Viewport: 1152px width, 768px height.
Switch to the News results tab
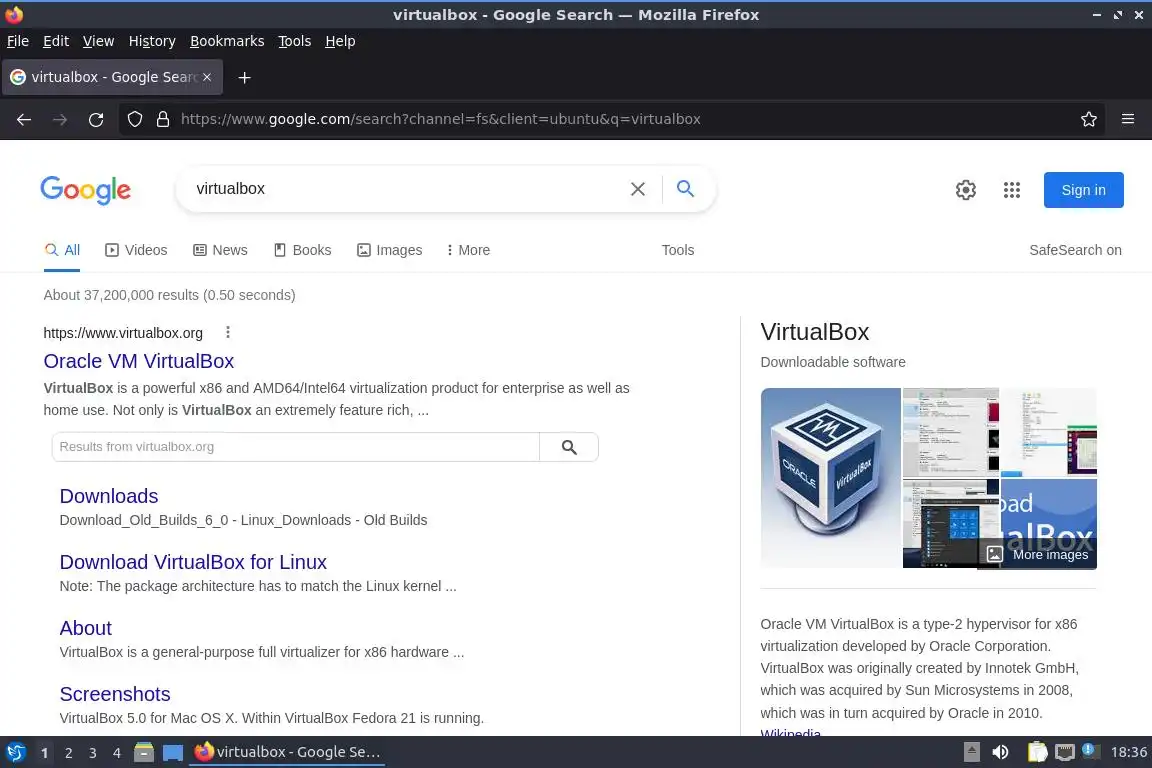(x=220, y=250)
